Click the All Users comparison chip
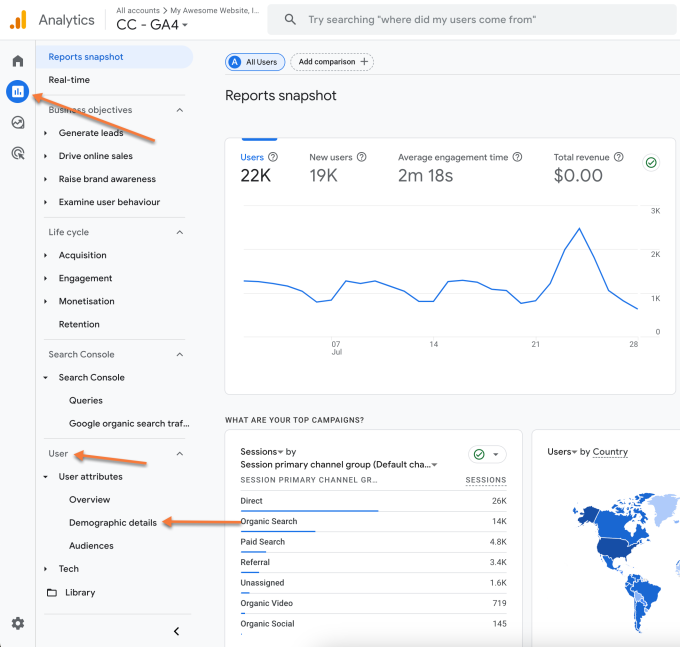 [255, 62]
